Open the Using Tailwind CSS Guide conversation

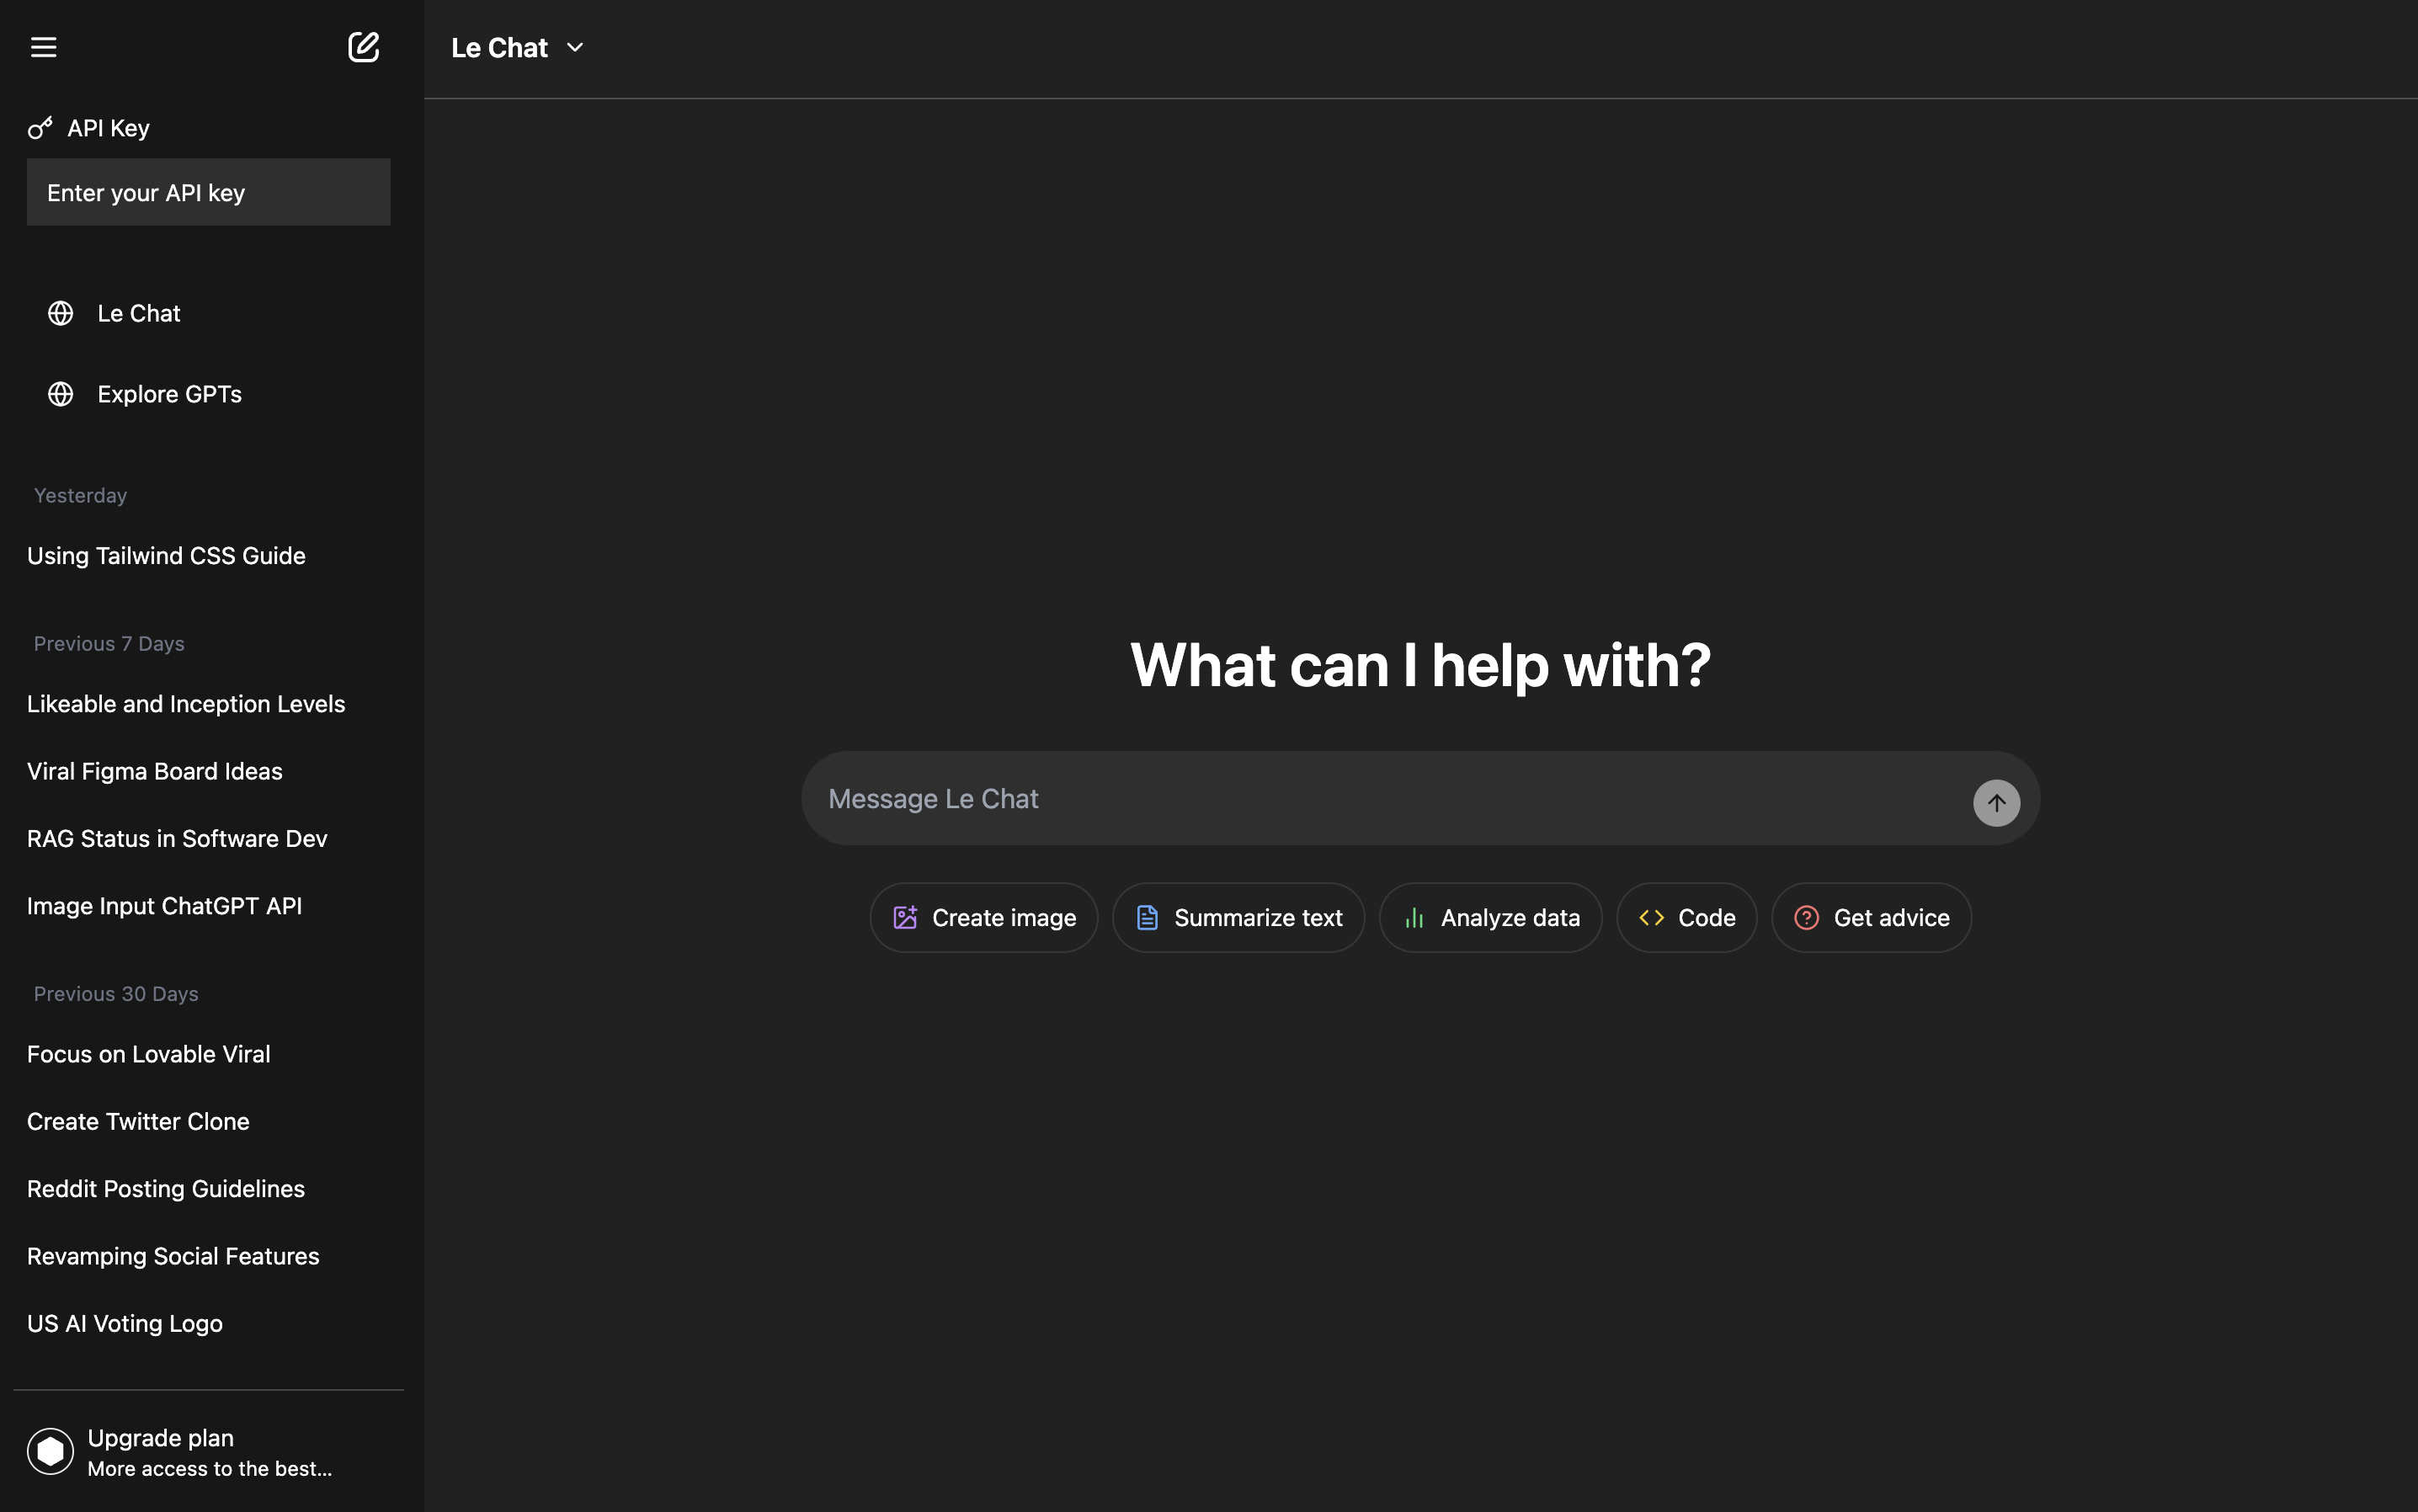click(x=166, y=556)
